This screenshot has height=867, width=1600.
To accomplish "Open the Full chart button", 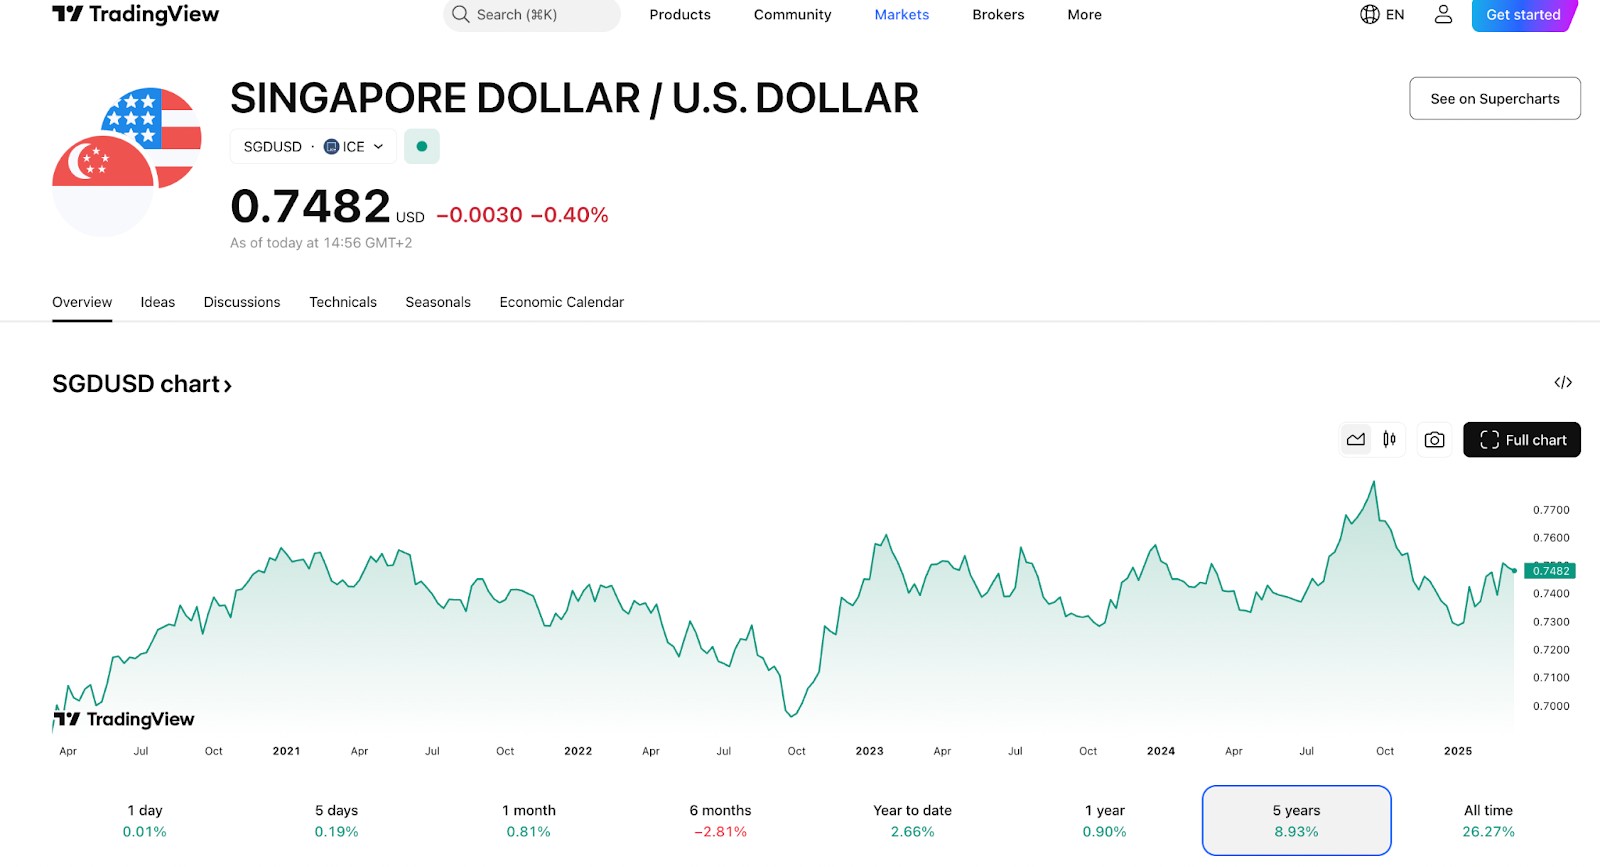I will [1522, 440].
